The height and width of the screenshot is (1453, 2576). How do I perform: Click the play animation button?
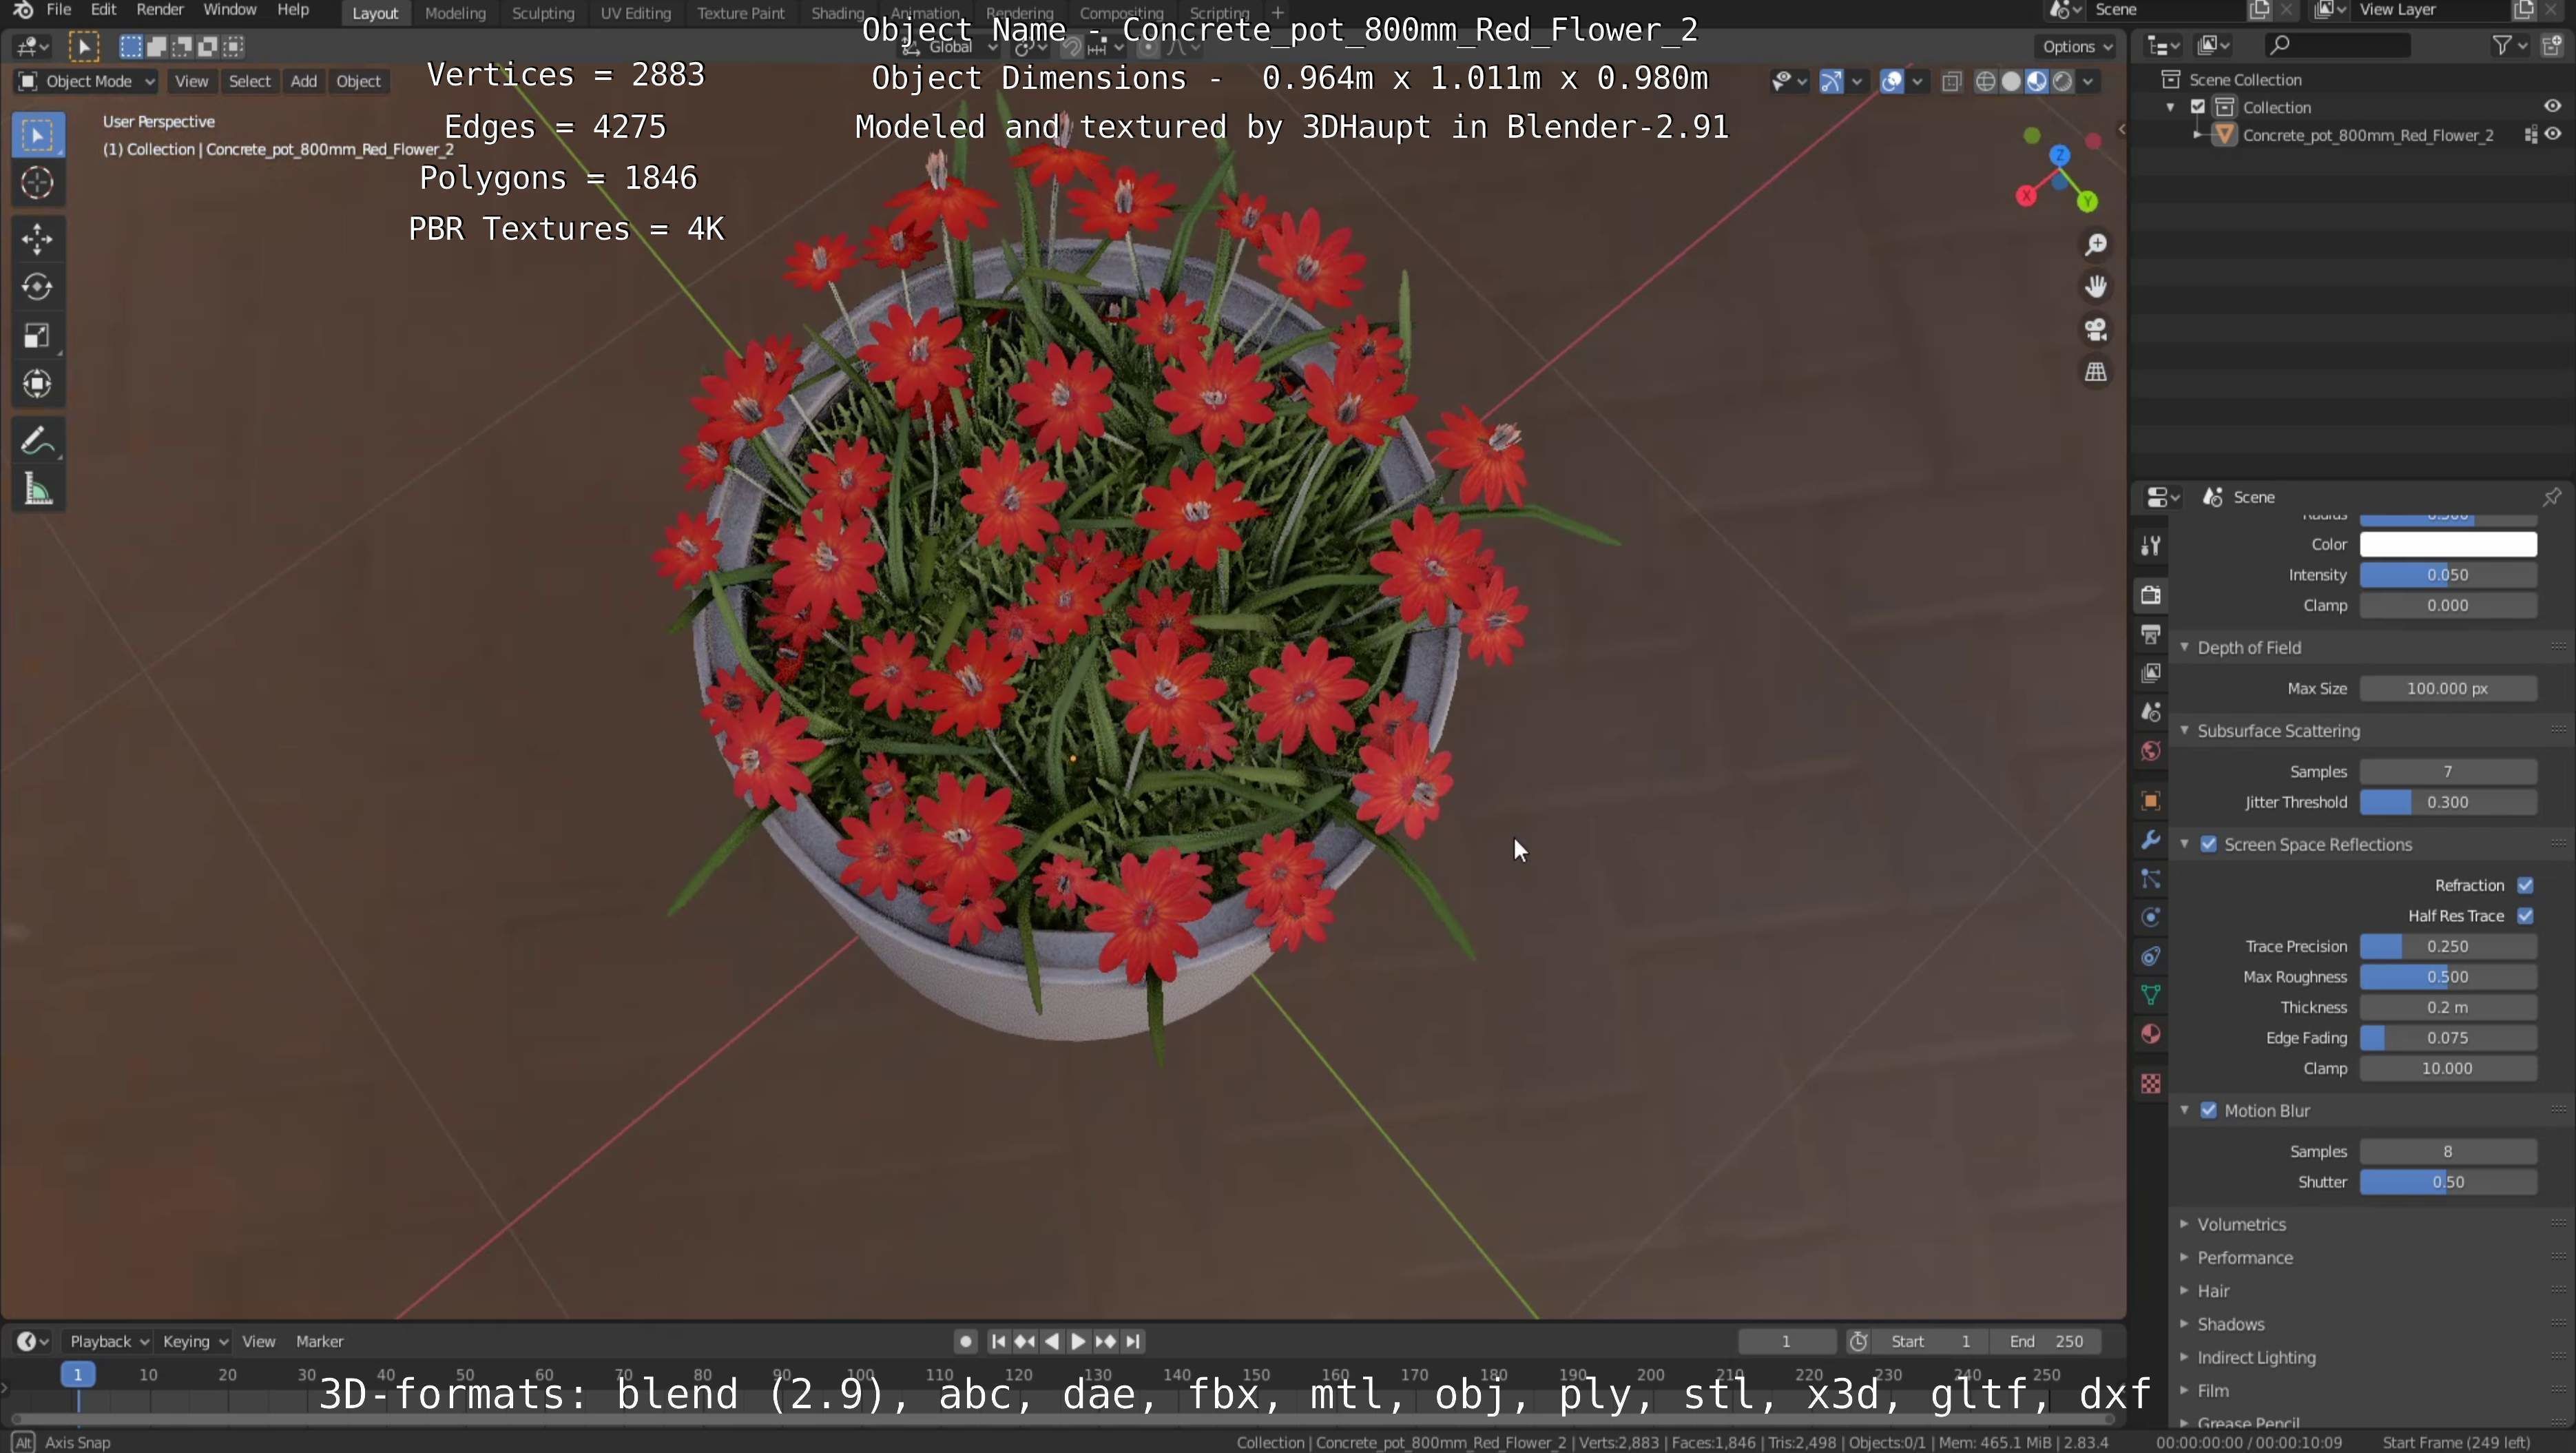1078,1342
